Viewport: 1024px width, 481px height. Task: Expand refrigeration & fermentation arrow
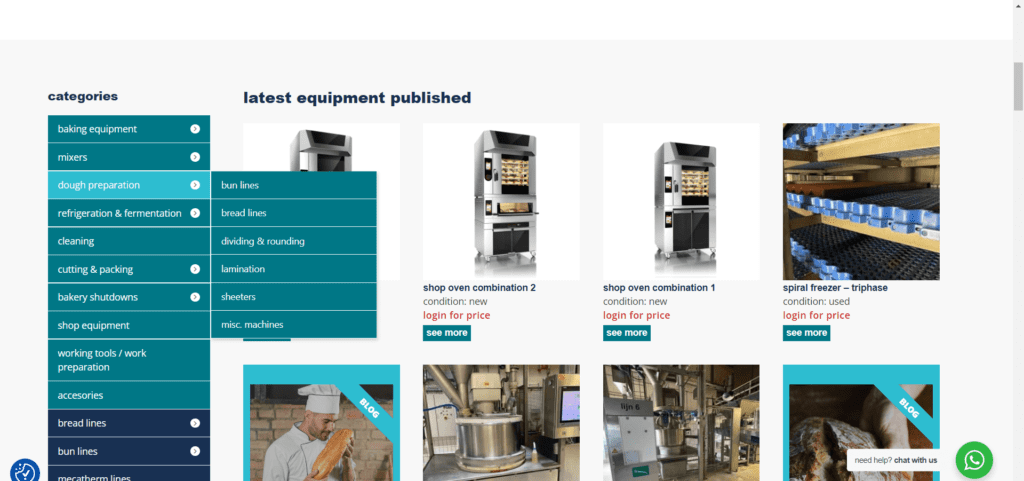pyautogui.click(x=195, y=213)
